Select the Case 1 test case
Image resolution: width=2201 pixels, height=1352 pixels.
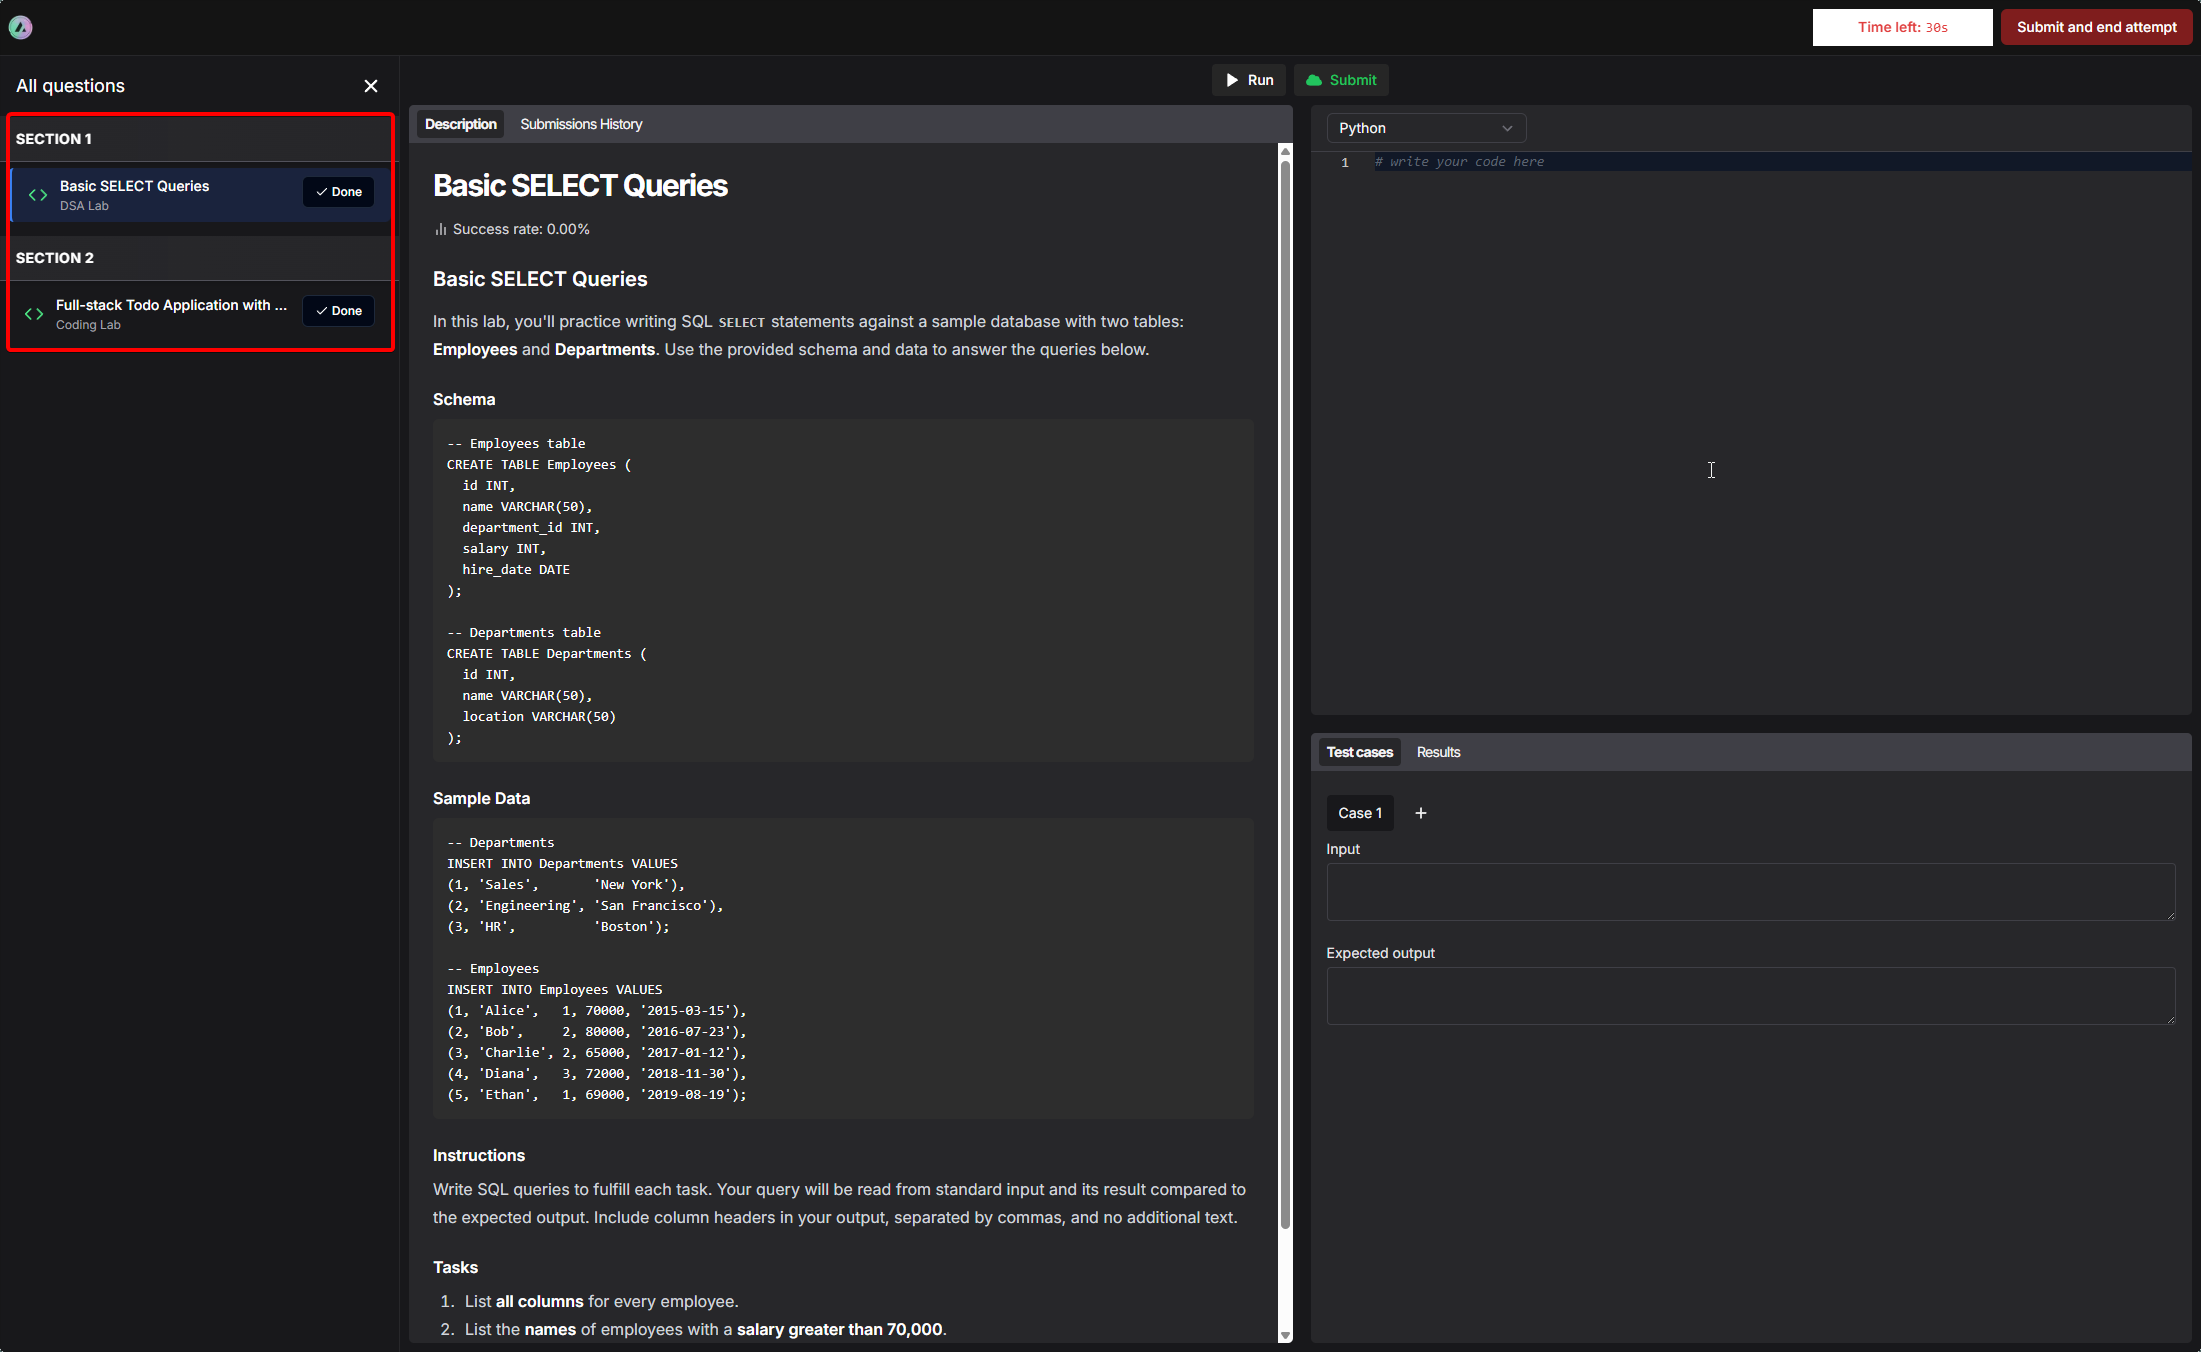[1359, 813]
